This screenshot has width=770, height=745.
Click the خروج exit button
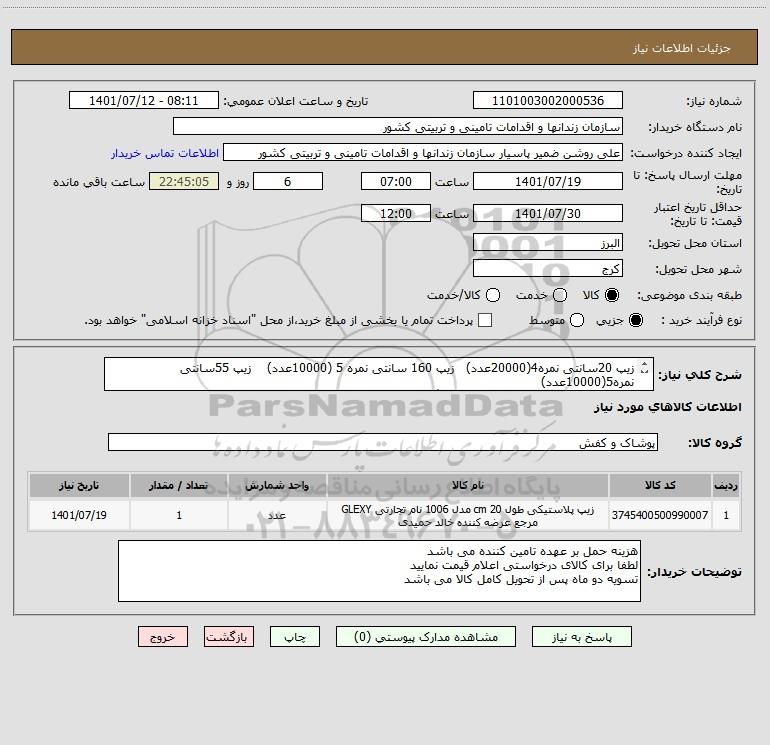pos(163,637)
